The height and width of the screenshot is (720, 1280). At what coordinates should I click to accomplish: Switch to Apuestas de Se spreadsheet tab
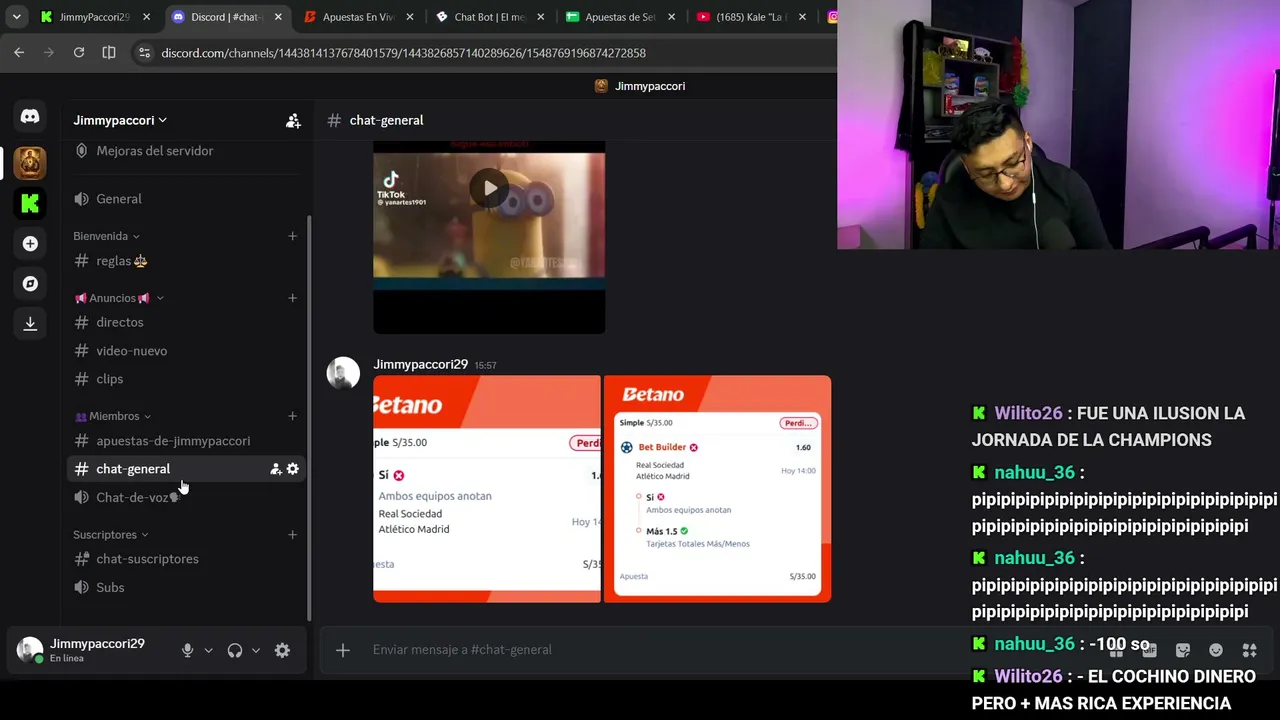620,17
